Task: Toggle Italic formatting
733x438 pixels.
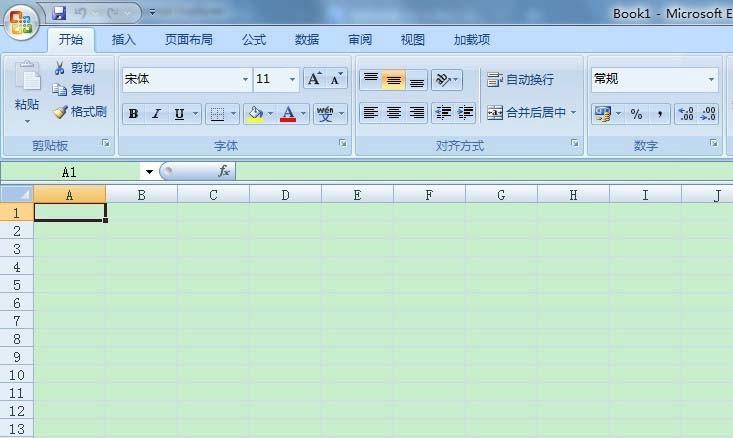Action: tap(156, 114)
